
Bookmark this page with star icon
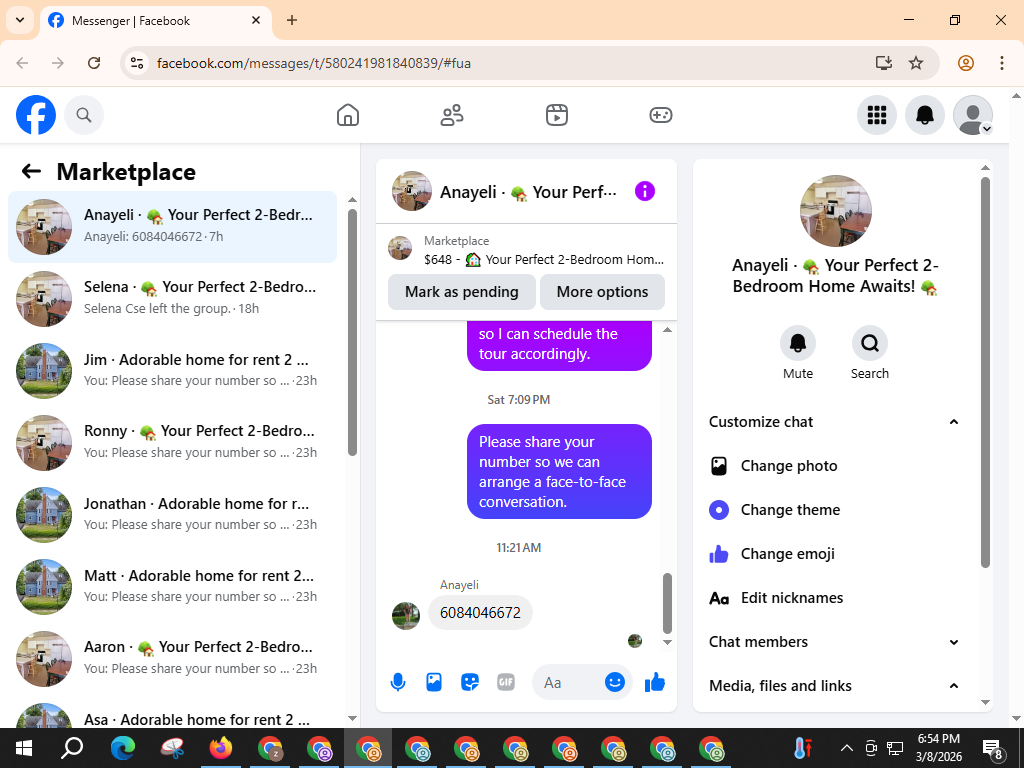pos(916,63)
